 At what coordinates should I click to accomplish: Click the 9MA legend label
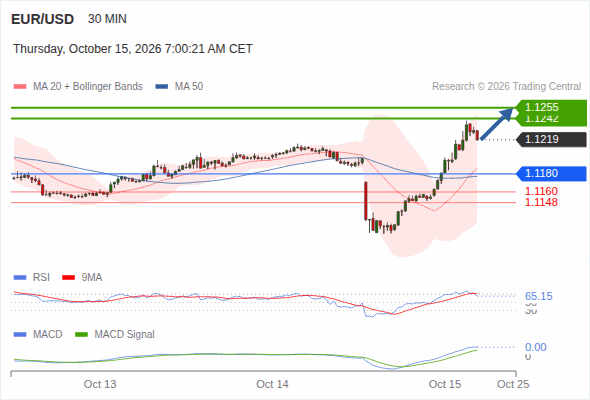tap(92, 278)
